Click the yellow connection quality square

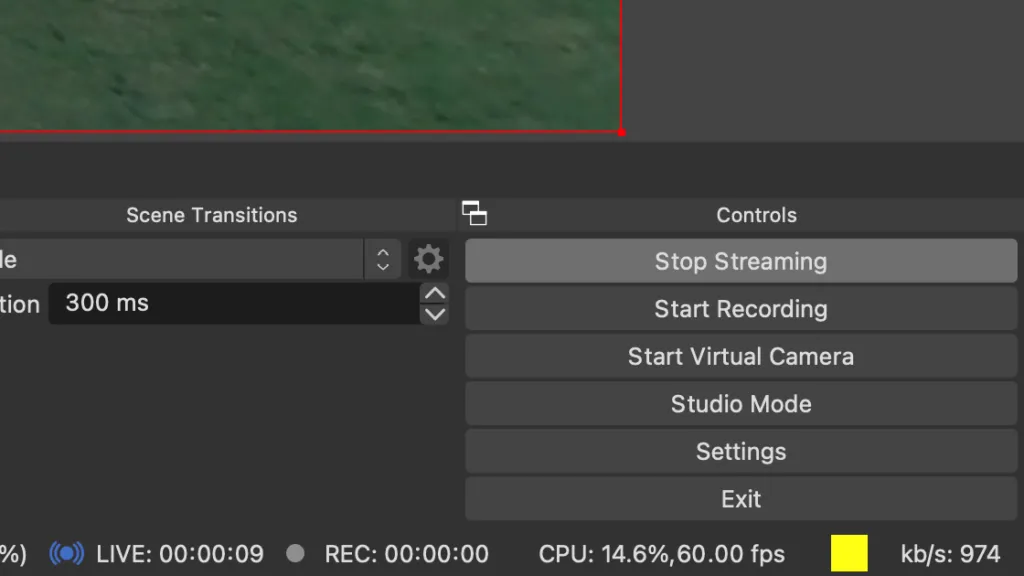[849, 553]
